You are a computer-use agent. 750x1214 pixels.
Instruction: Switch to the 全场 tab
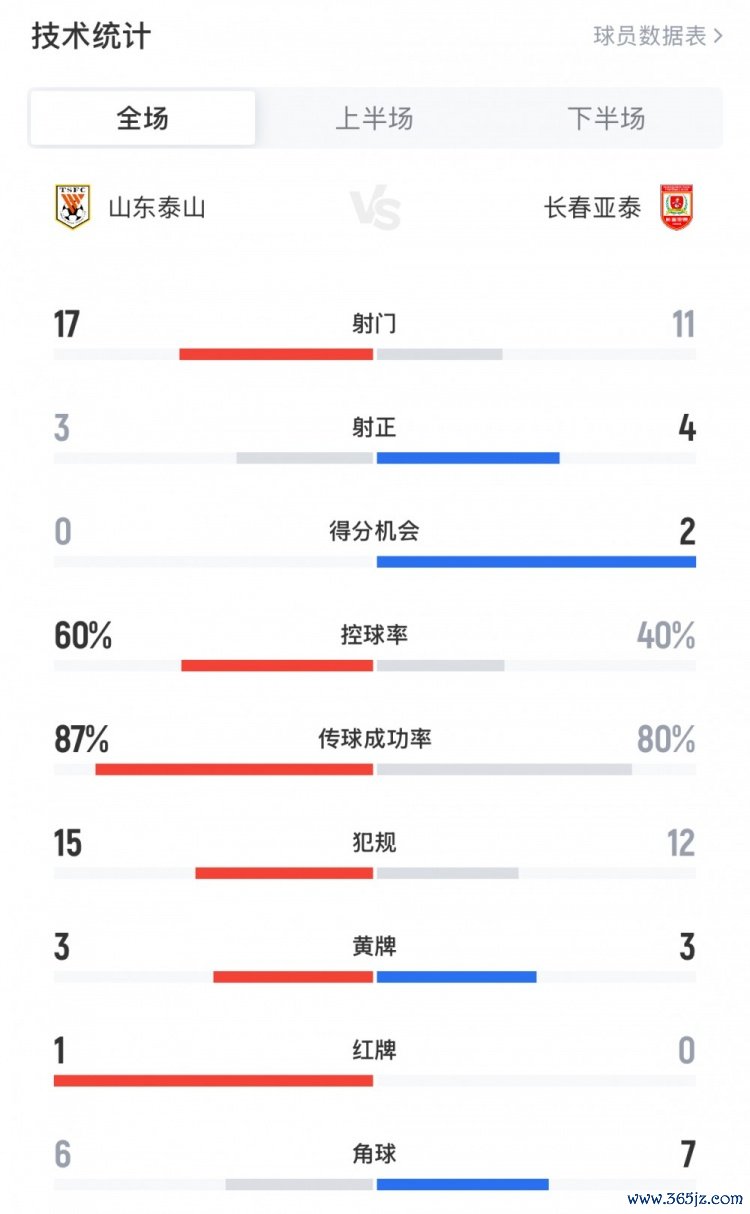[x=143, y=119]
